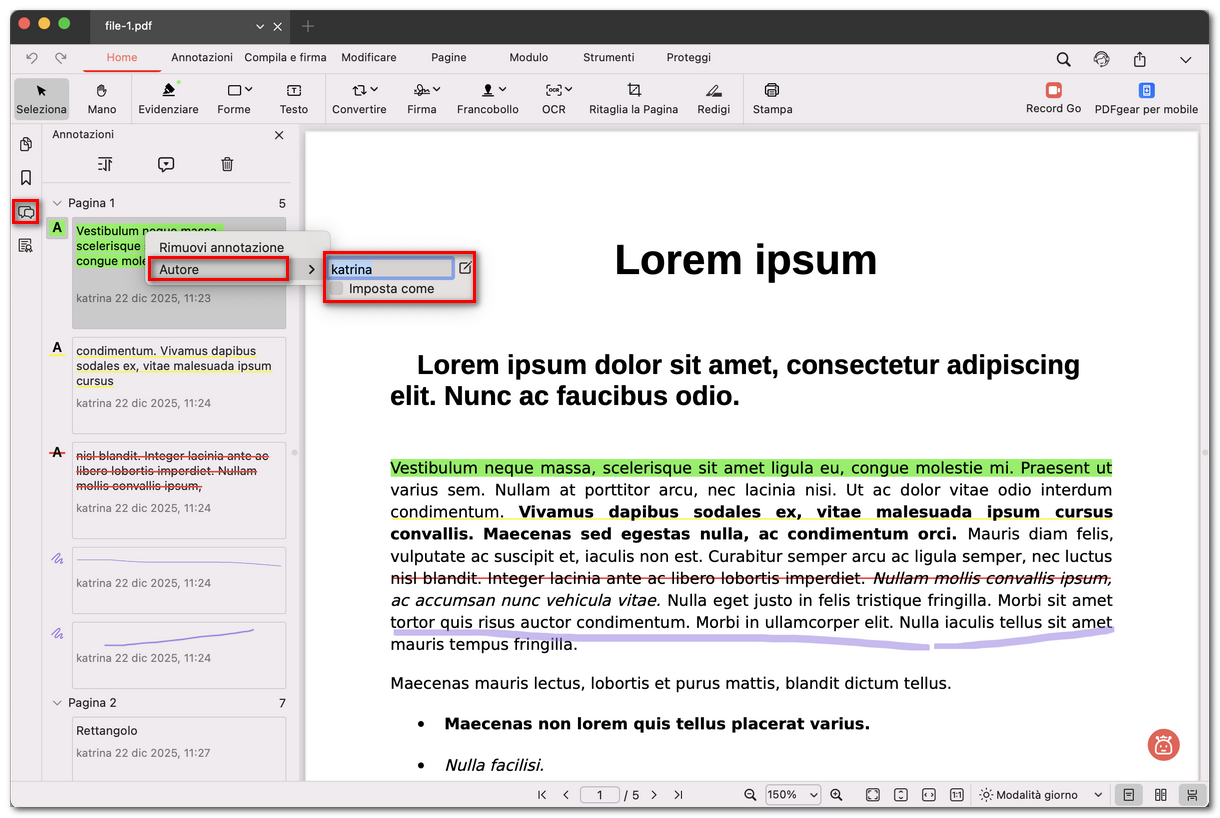Toggle two-page view layout
The height and width of the screenshot is (818, 1220).
tap(1160, 795)
